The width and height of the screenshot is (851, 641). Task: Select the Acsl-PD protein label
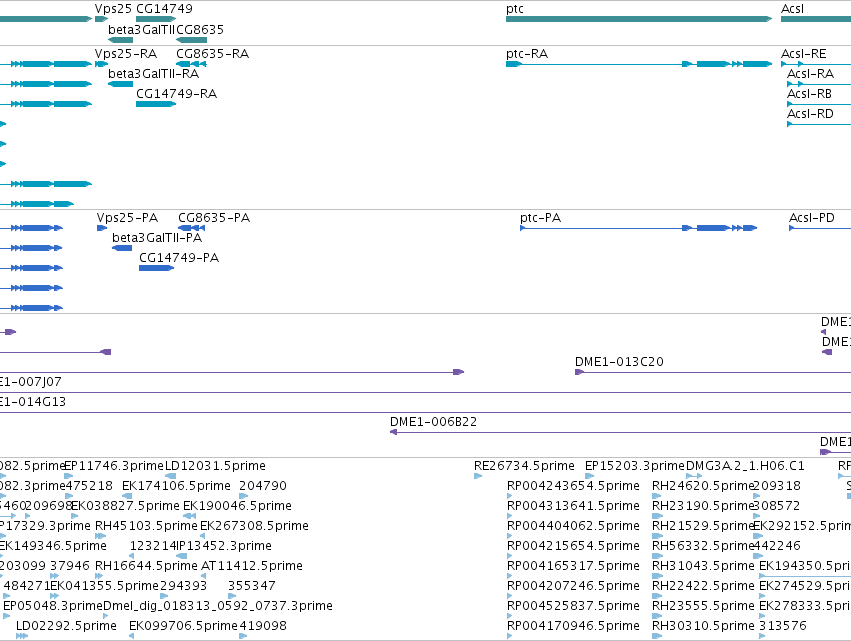(811, 218)
